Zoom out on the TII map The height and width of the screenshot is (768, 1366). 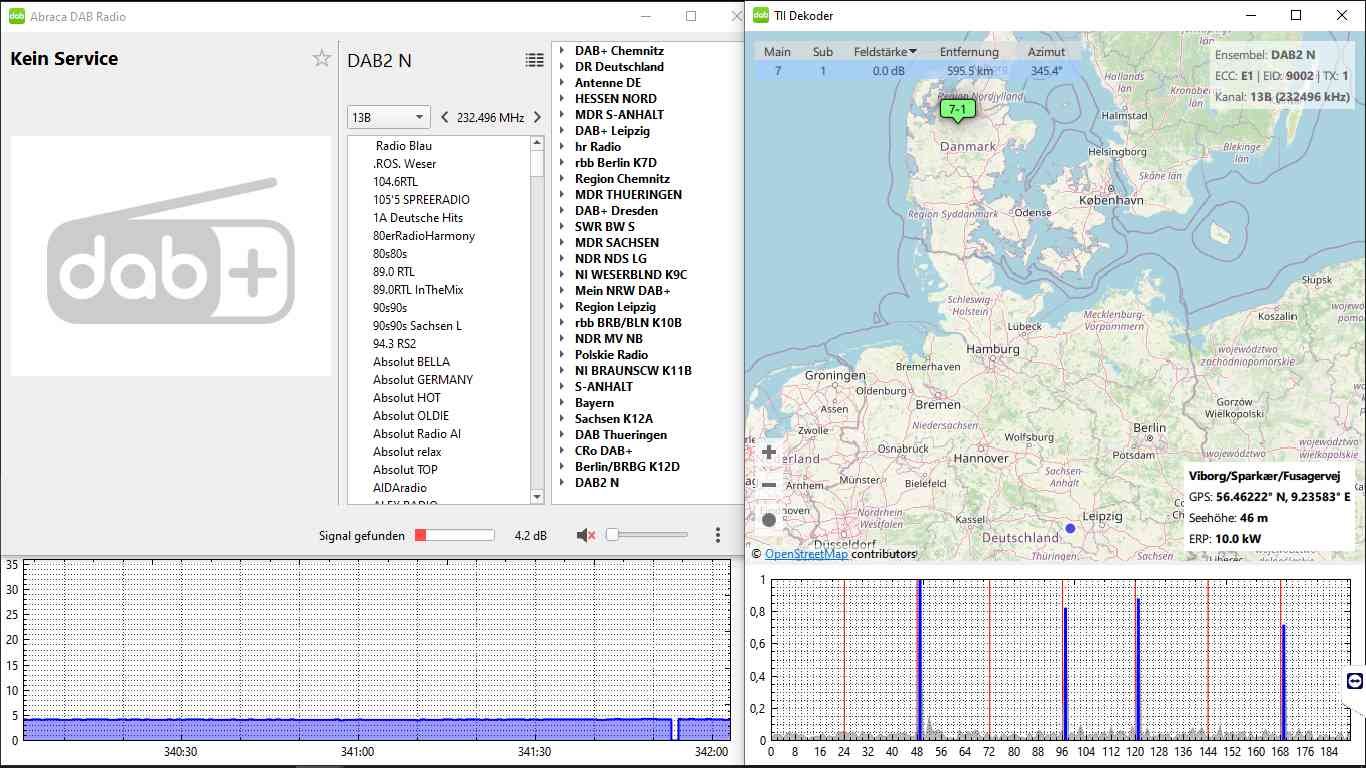tap(769, 486)
